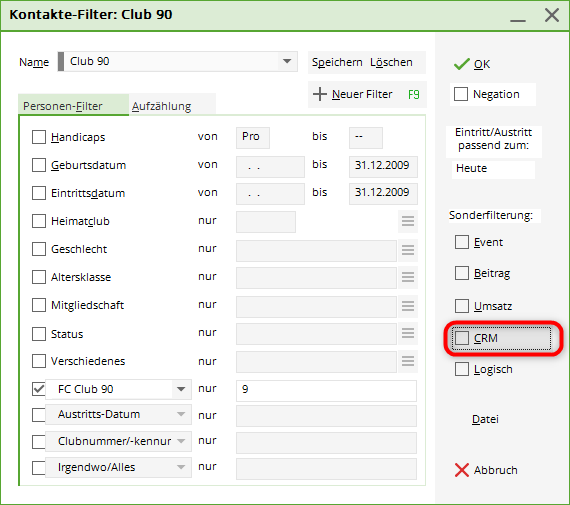Uncheck the FC Club 90 filter checkbox

39,389
